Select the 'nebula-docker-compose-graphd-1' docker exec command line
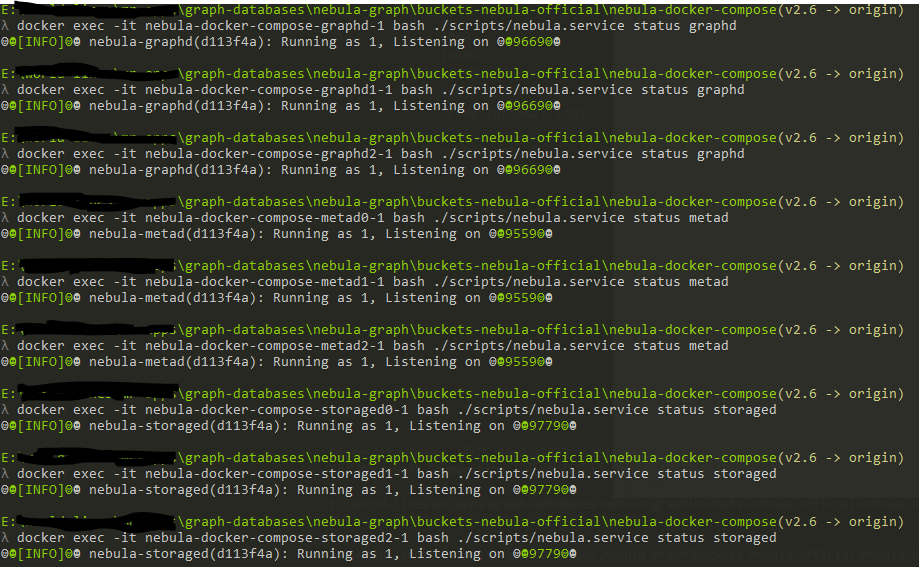The image size is (919, 567). click(x=369, y=26)
